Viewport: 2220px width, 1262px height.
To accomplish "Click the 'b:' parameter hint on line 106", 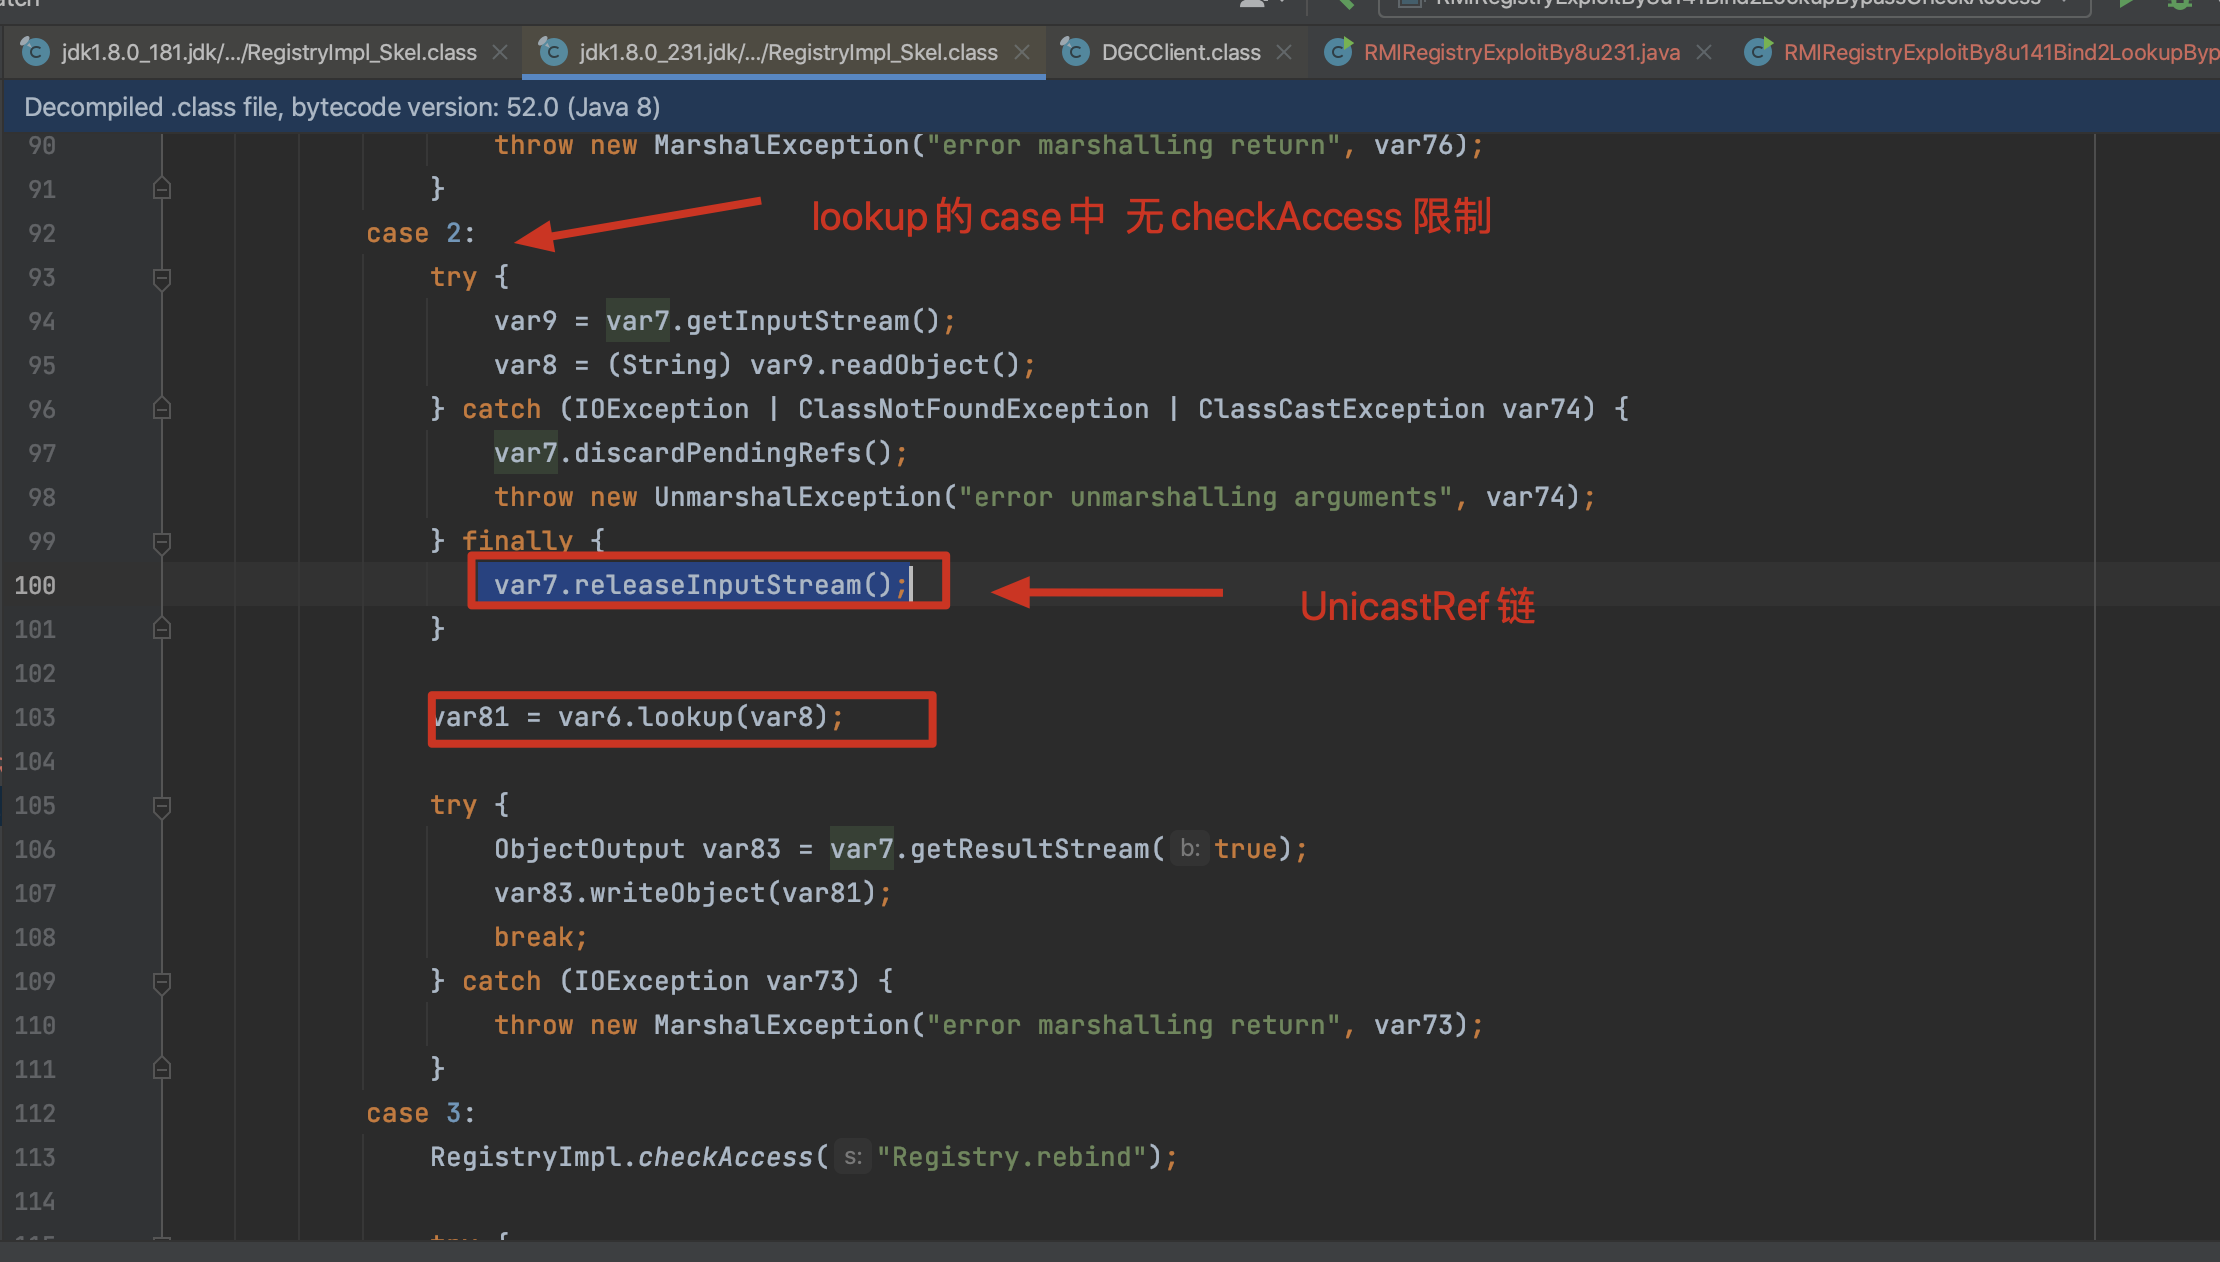I will [1189, 849].
